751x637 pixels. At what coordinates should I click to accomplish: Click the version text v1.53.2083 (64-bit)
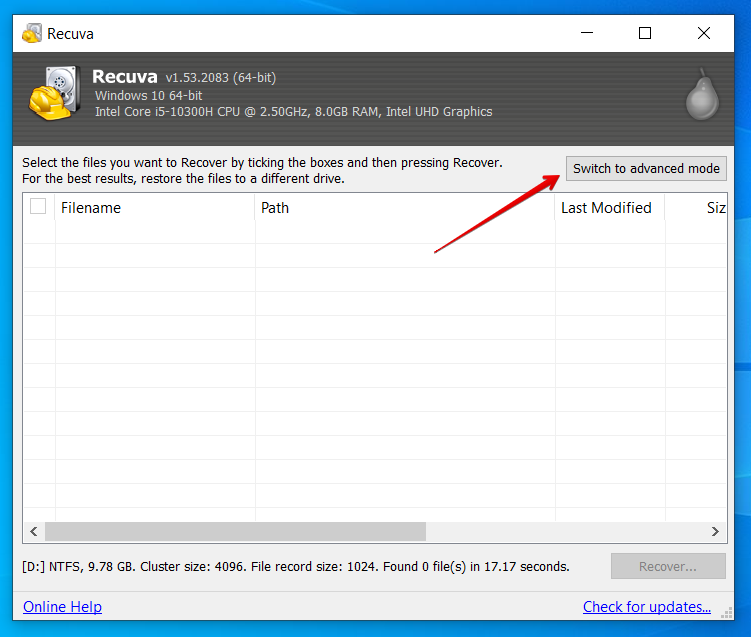[221, 78]
